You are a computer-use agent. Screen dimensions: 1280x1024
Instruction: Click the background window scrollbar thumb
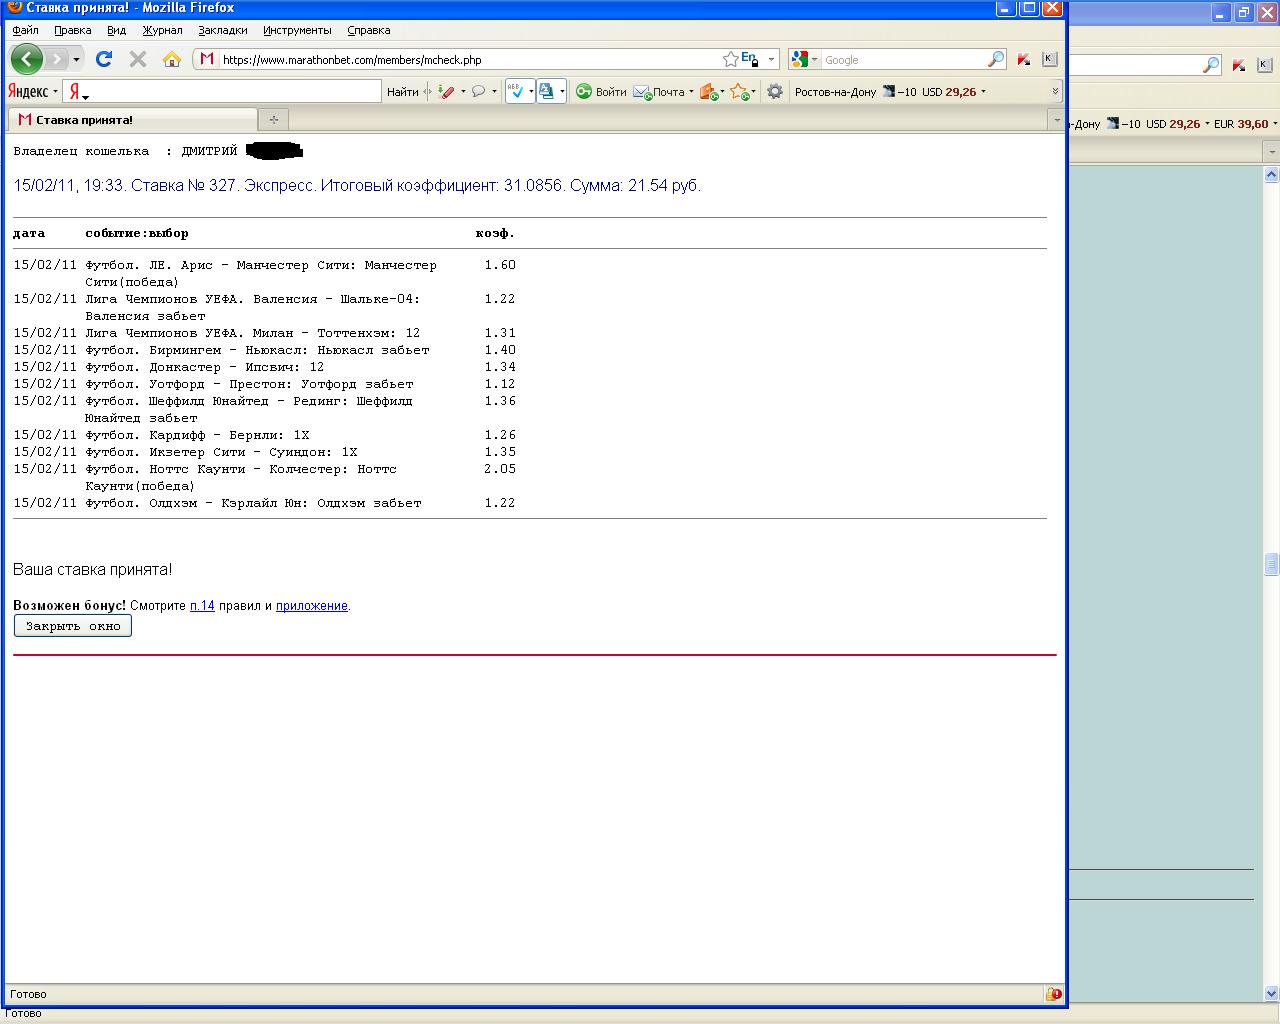[x=1272, y=565]
